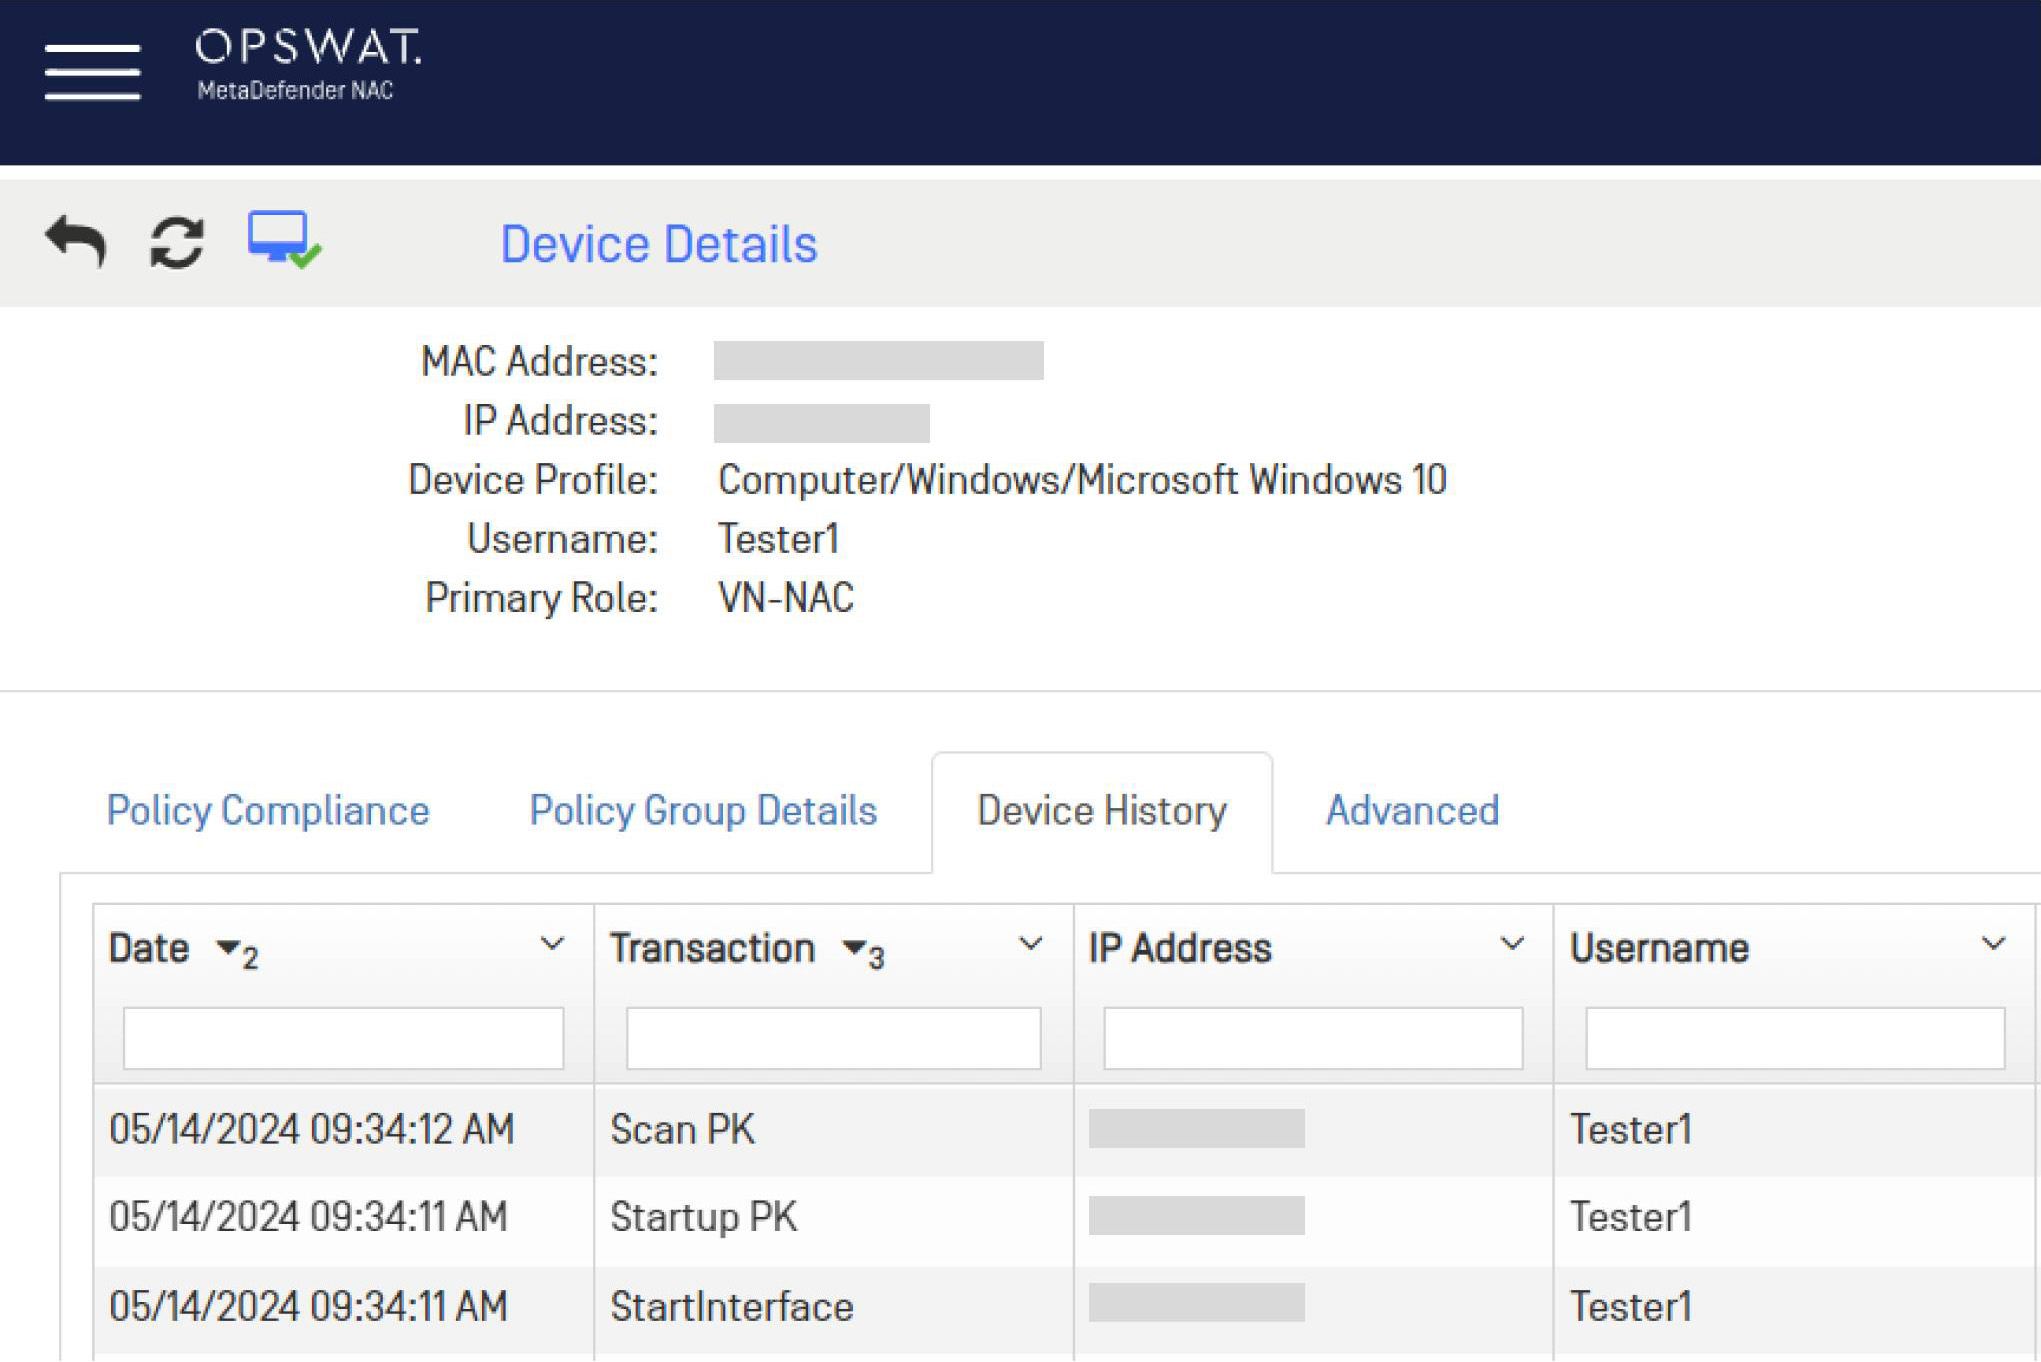Focus the Username filter text box
Image resolution: width=2041 pixels, height=1362 pixels.
click(1795, 1038)
